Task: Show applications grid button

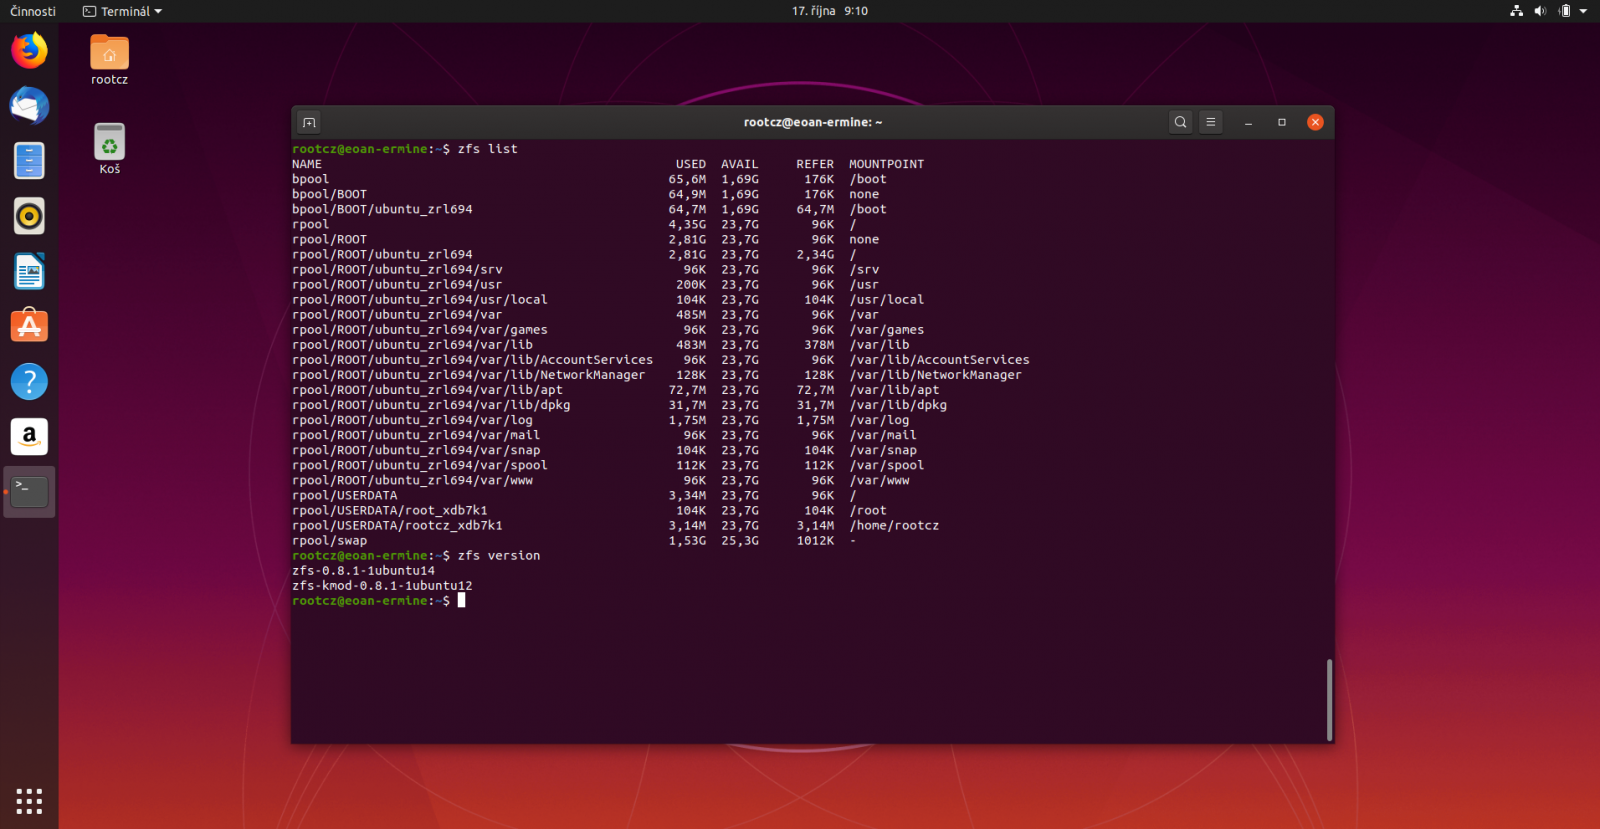Action: [x=29, y=801]
